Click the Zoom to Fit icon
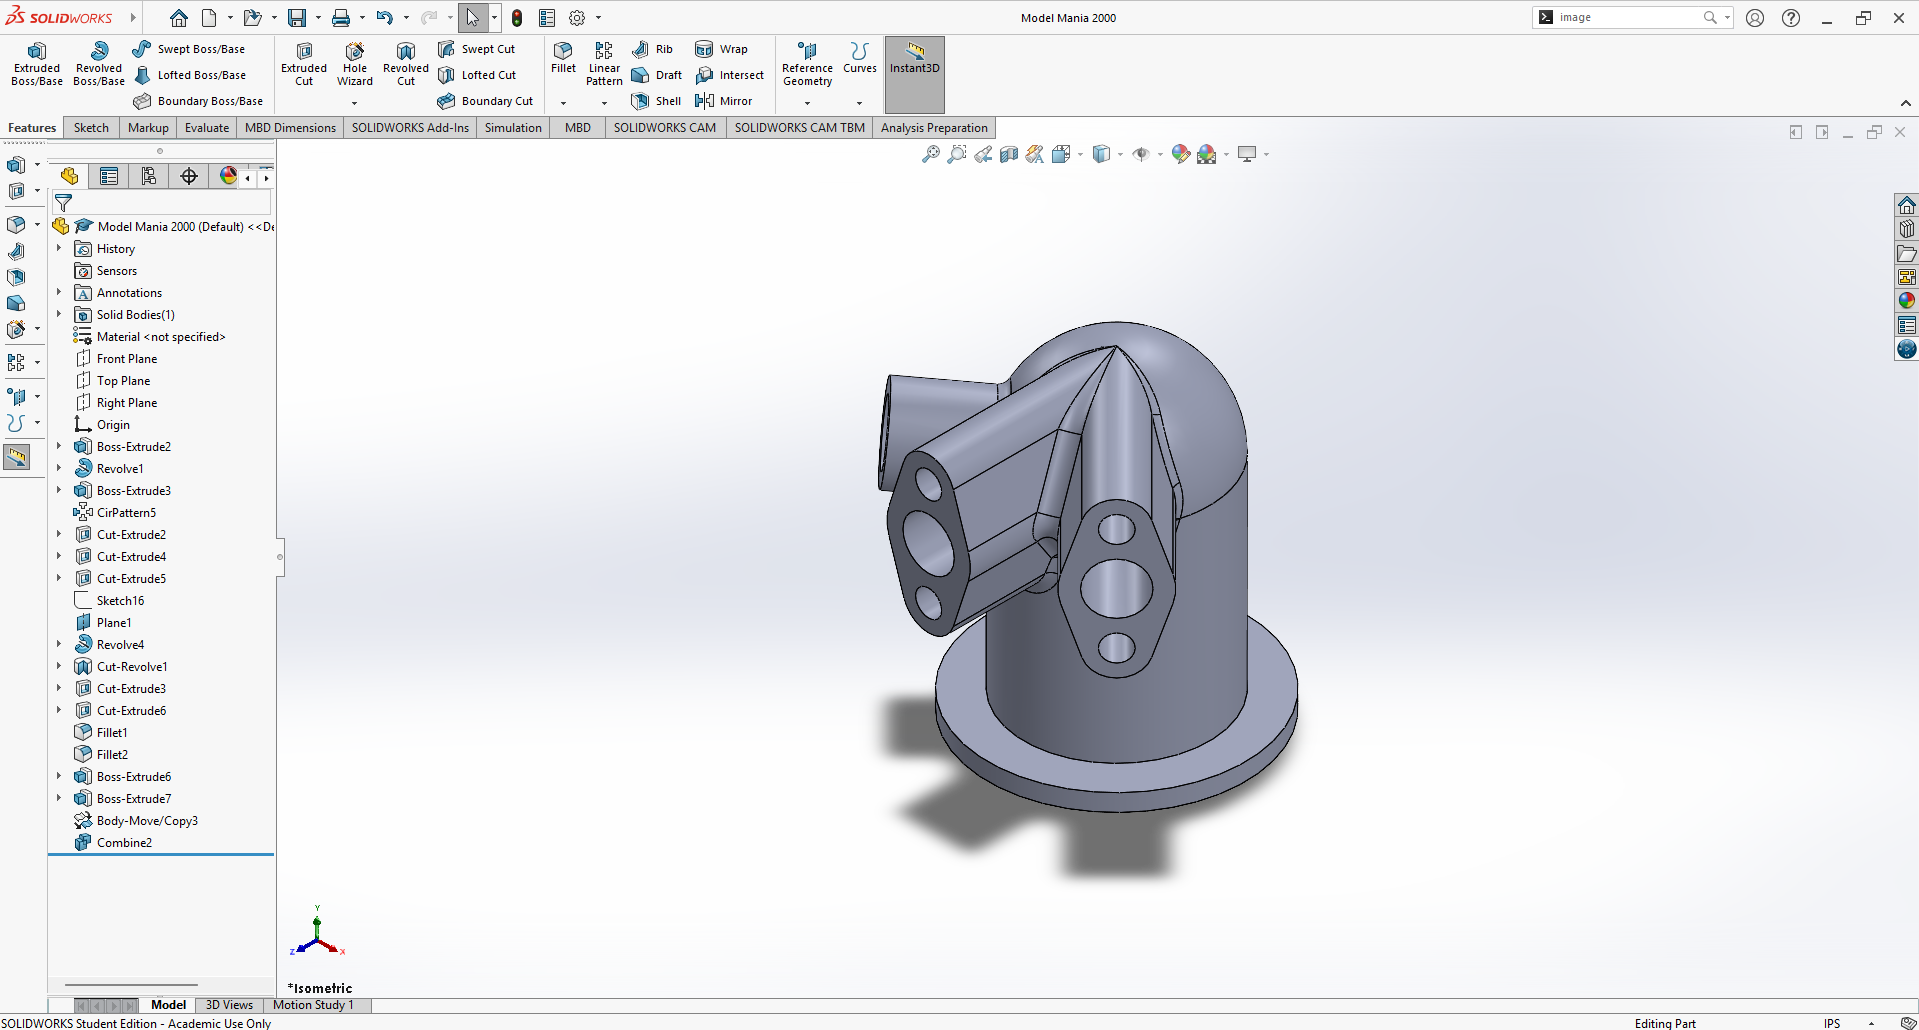1919x1030 pixels. pos(931,154)
